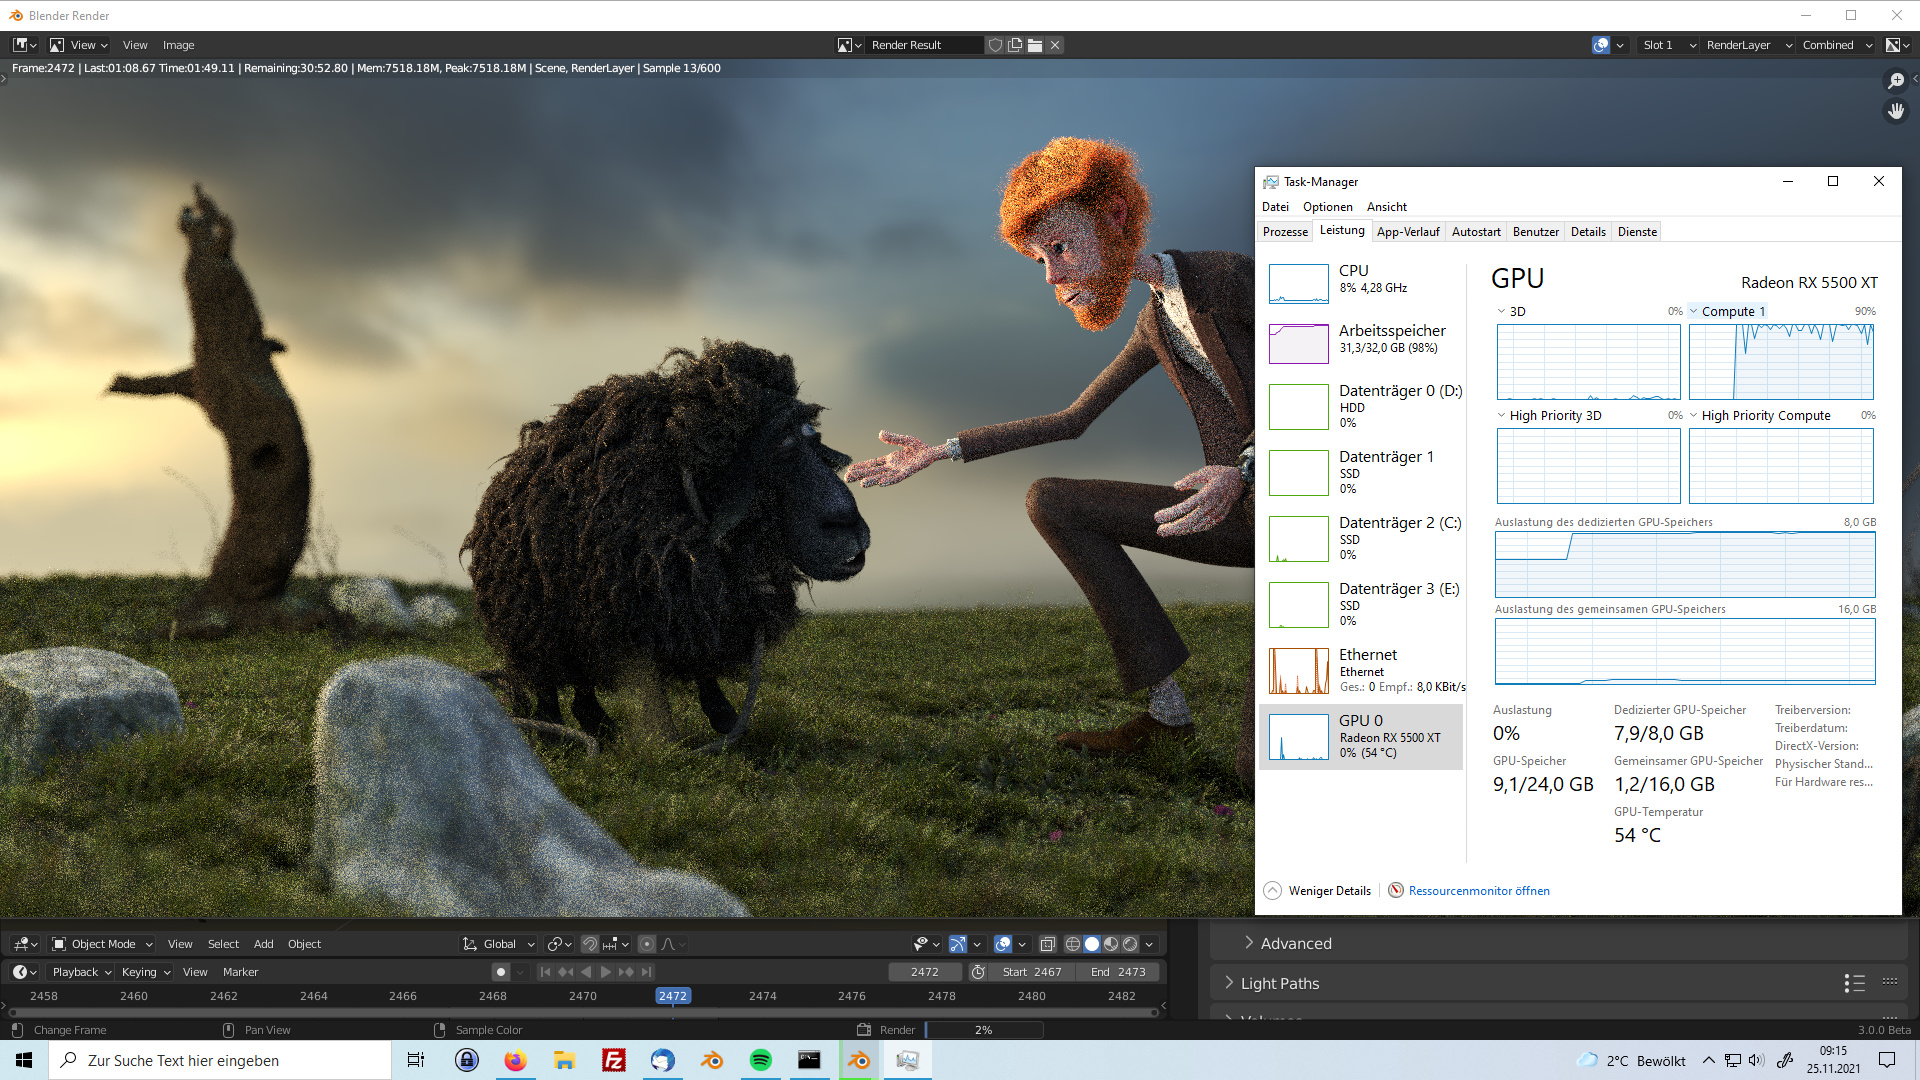Click Weniger Details button
The height and width of the screenshot is (1080, 1920).
1318,891
